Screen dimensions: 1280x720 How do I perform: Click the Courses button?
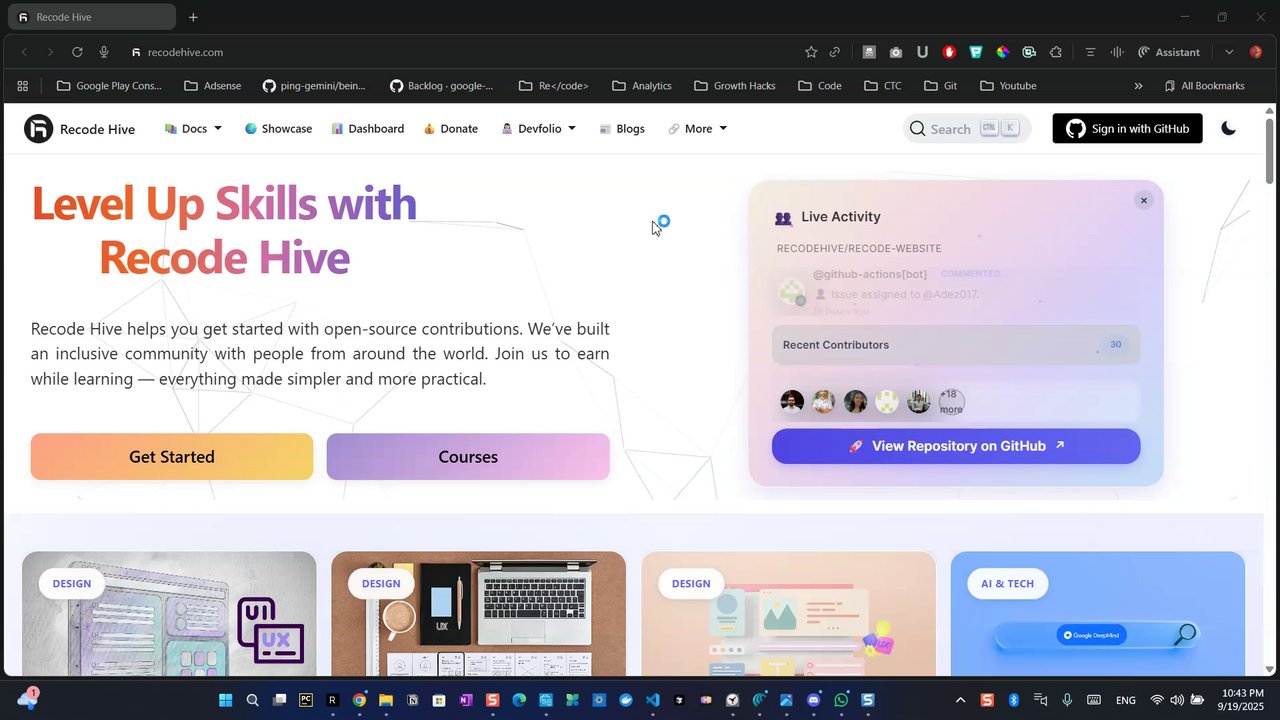(468, 456)
